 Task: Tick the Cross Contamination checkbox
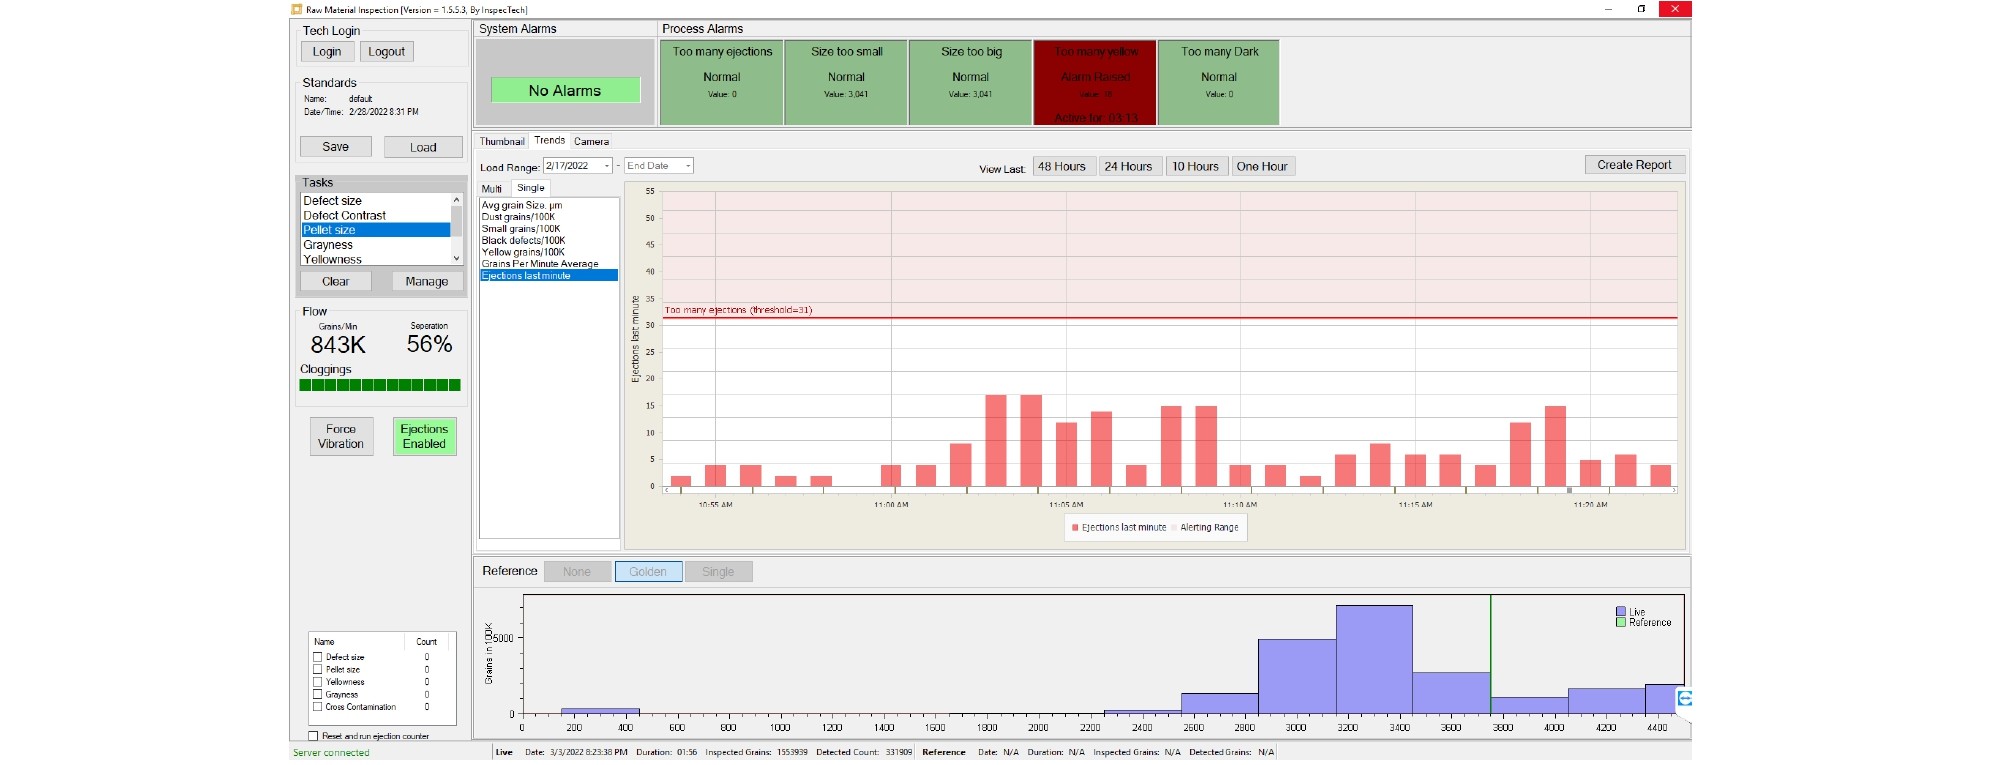[x=318, y=707]
